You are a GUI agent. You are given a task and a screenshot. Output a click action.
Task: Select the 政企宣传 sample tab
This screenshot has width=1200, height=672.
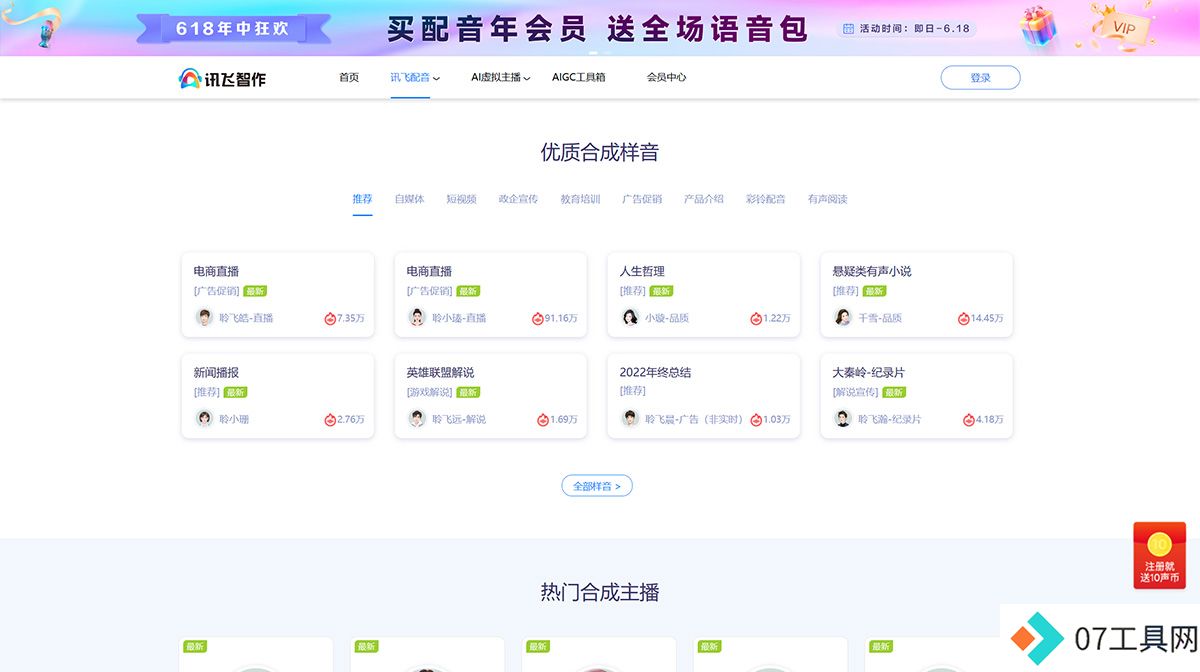coord(518,199)
